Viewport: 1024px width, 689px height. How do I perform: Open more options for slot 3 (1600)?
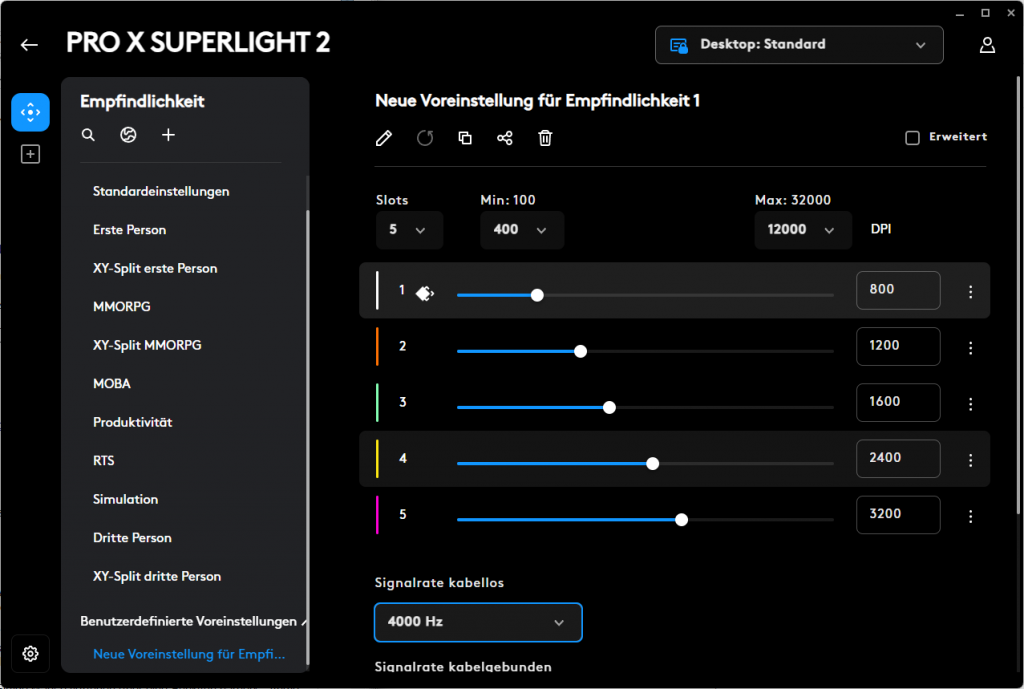(x=970, y=404)
